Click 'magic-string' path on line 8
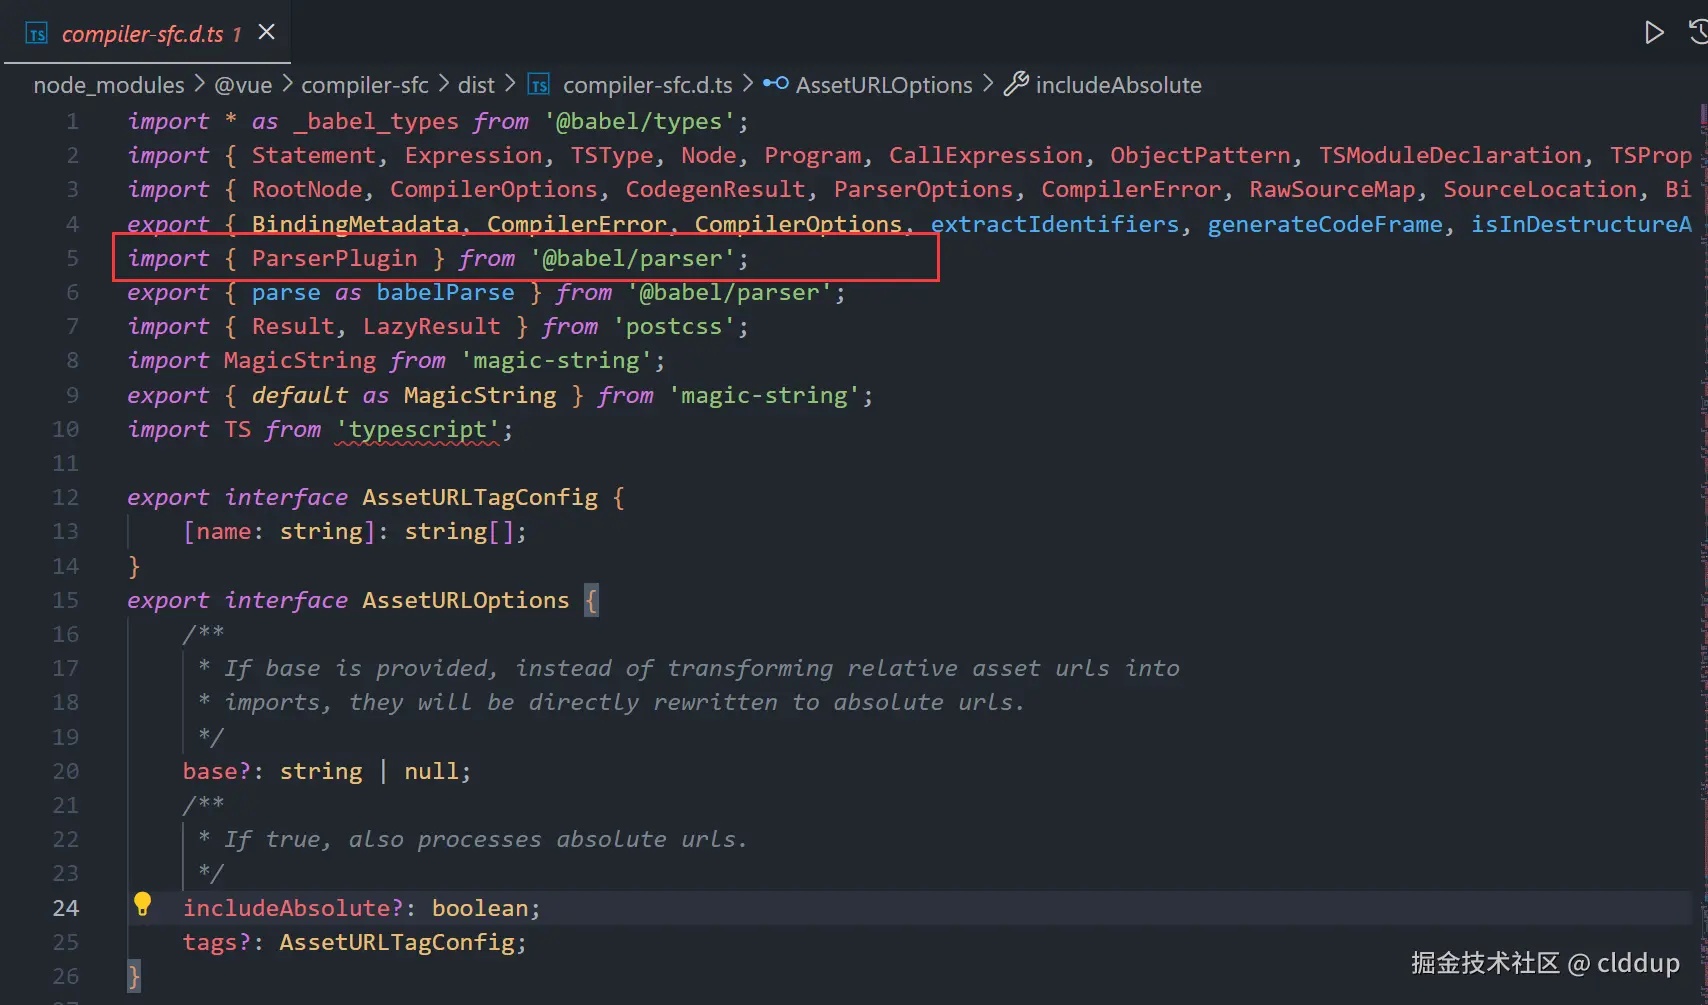This screenshot has width=1708, height=1005. coord(556,360)
